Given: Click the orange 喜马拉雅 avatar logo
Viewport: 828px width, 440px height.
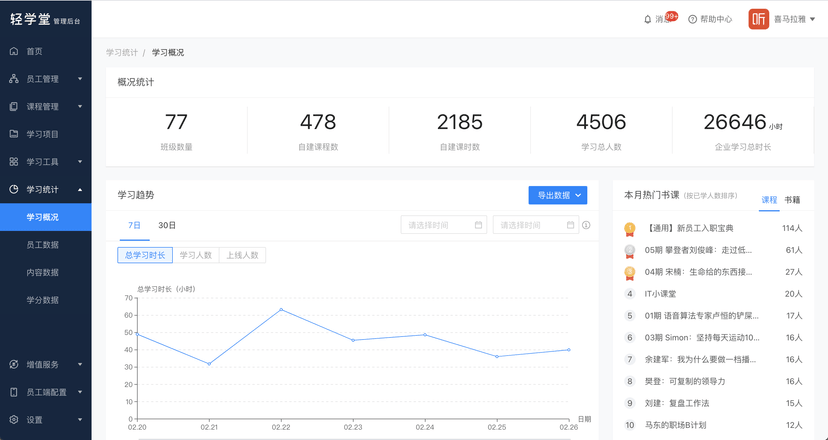Looking at the screenshot, I should [758, 19].
